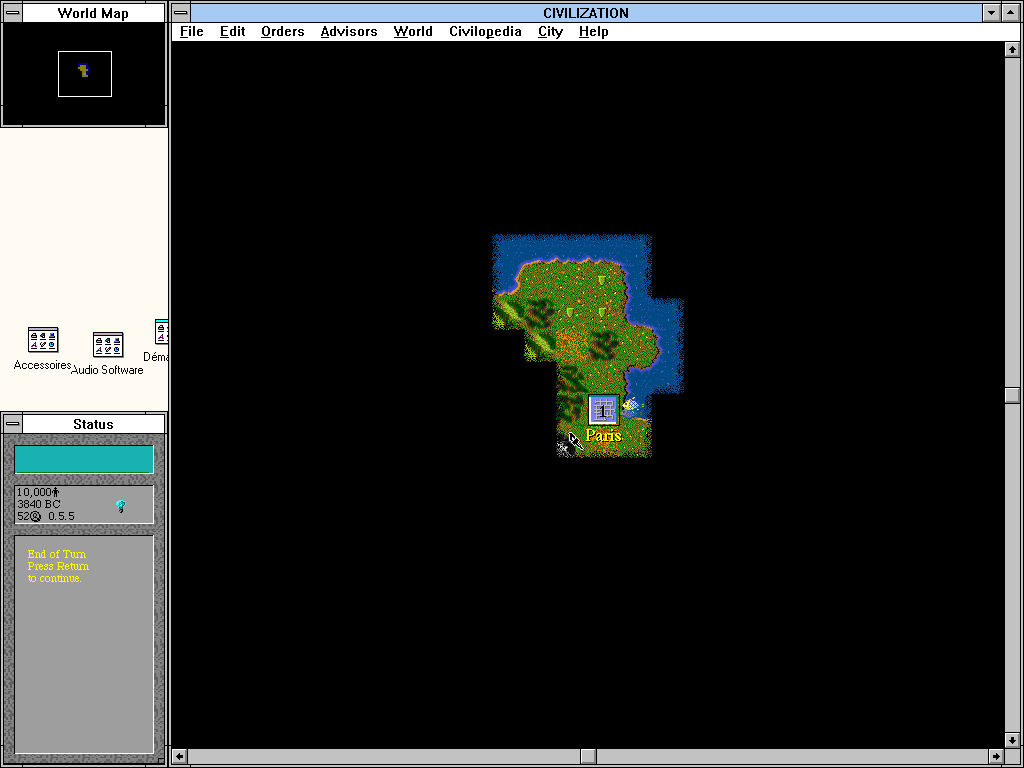Click the science lightbulb icon in Status

(121, 505)
